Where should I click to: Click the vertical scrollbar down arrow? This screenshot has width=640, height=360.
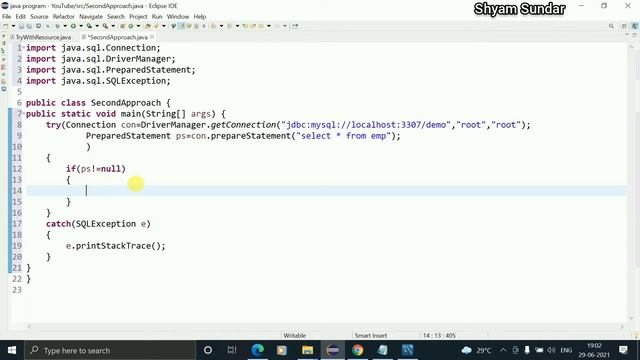click(631, 318)
